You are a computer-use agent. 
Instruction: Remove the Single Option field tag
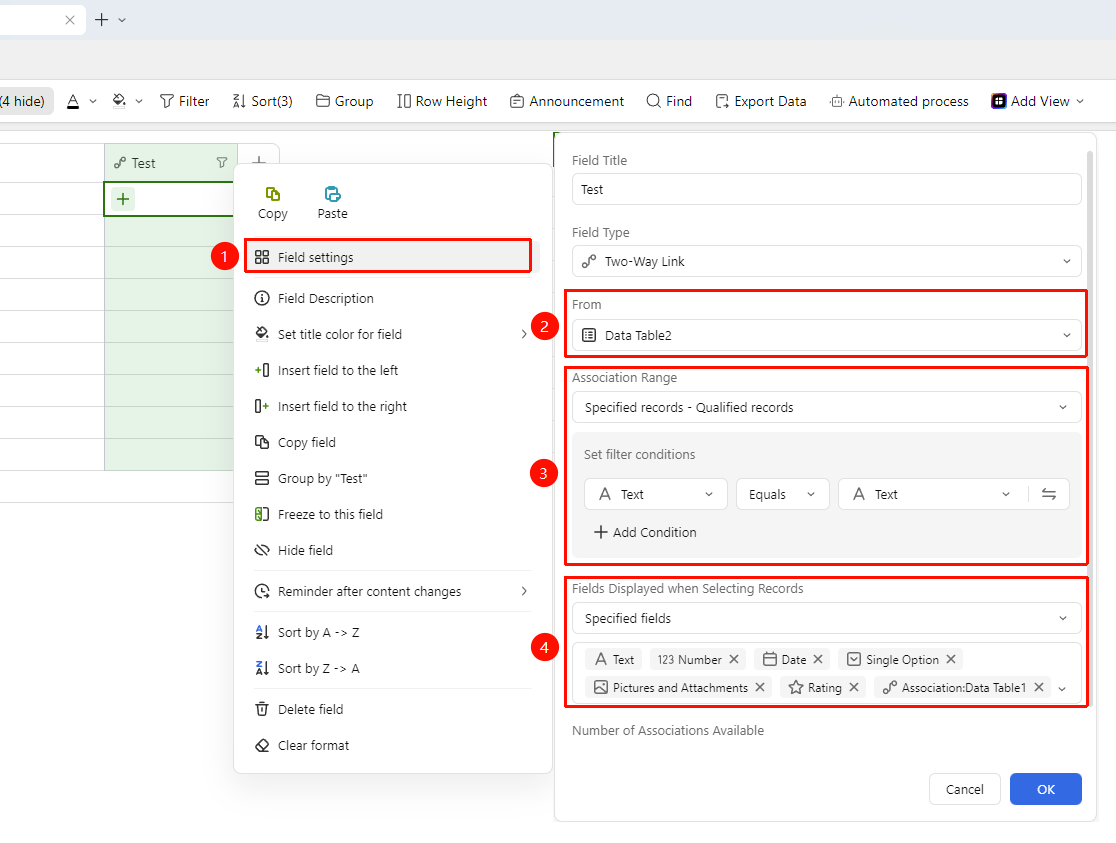[951, 659]
